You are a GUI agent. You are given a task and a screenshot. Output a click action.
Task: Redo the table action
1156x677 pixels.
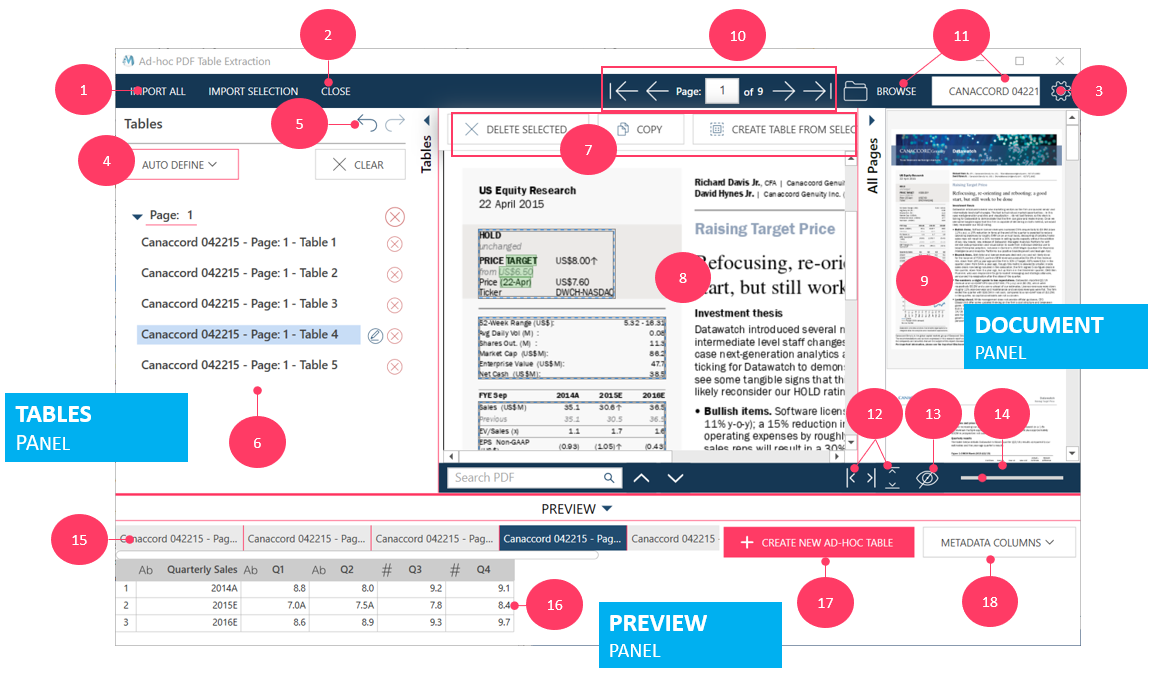(395, 122)
